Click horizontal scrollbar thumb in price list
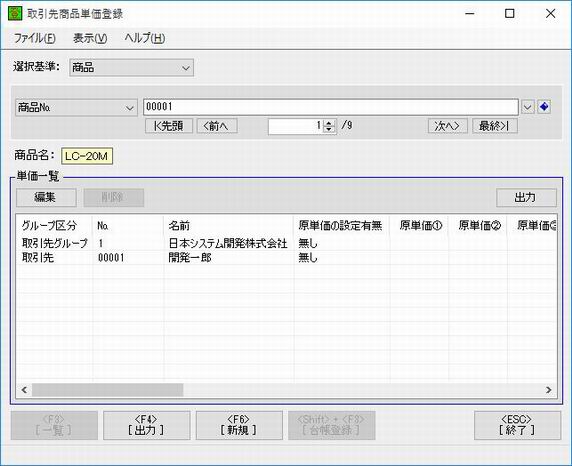The width and height of the screenshot is (572, 466). (108, 390)
